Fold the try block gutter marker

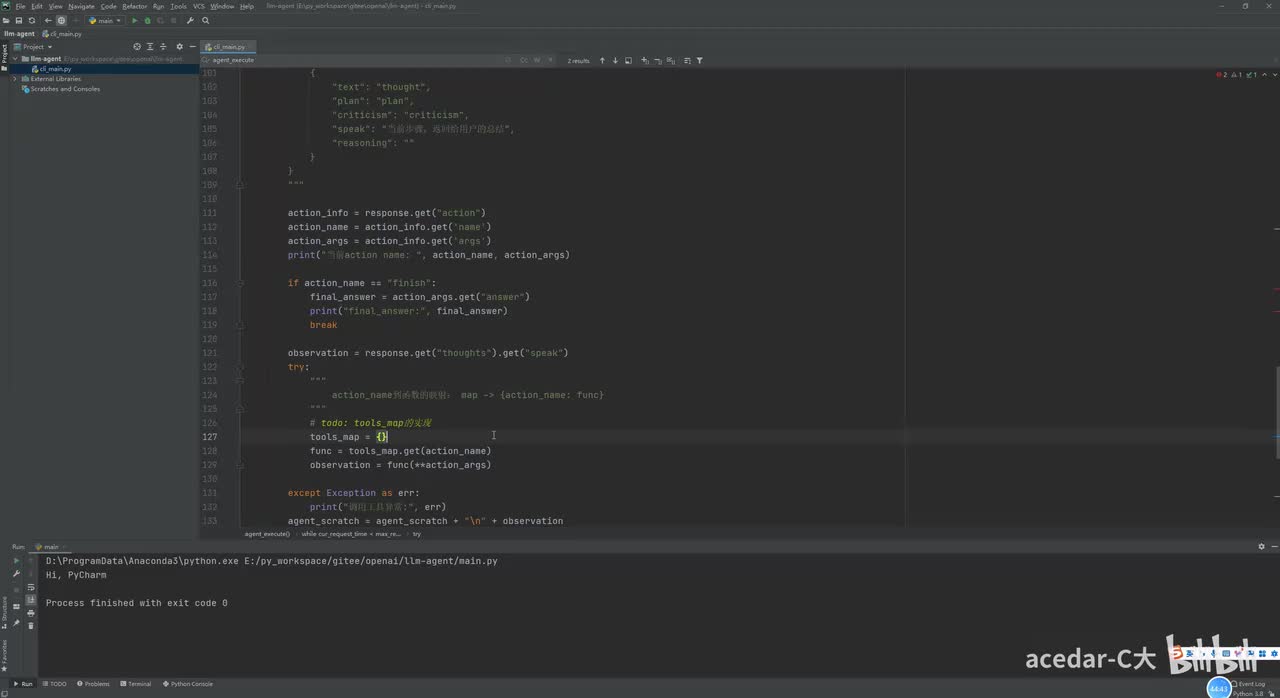pos(241,367)
